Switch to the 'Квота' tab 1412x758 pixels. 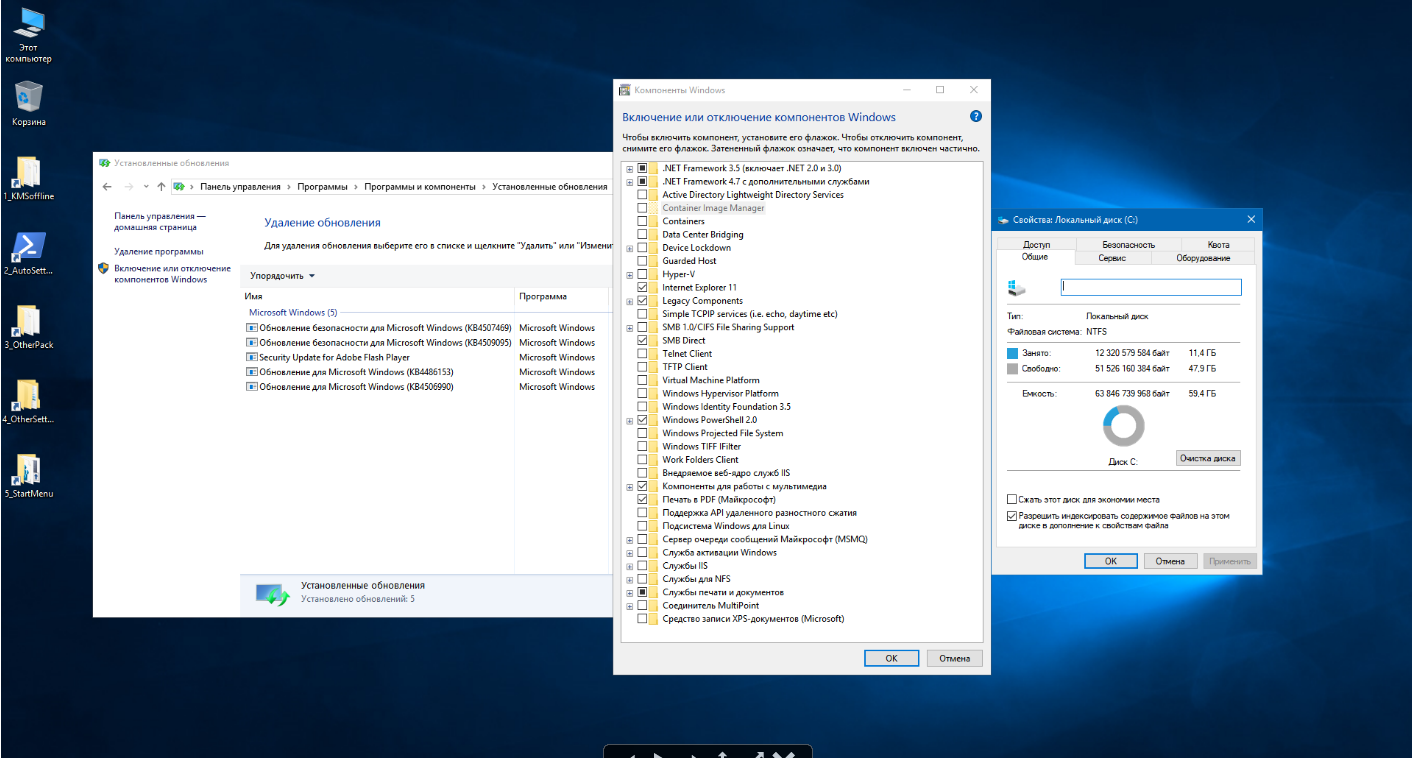click(x=1218, y=244)
